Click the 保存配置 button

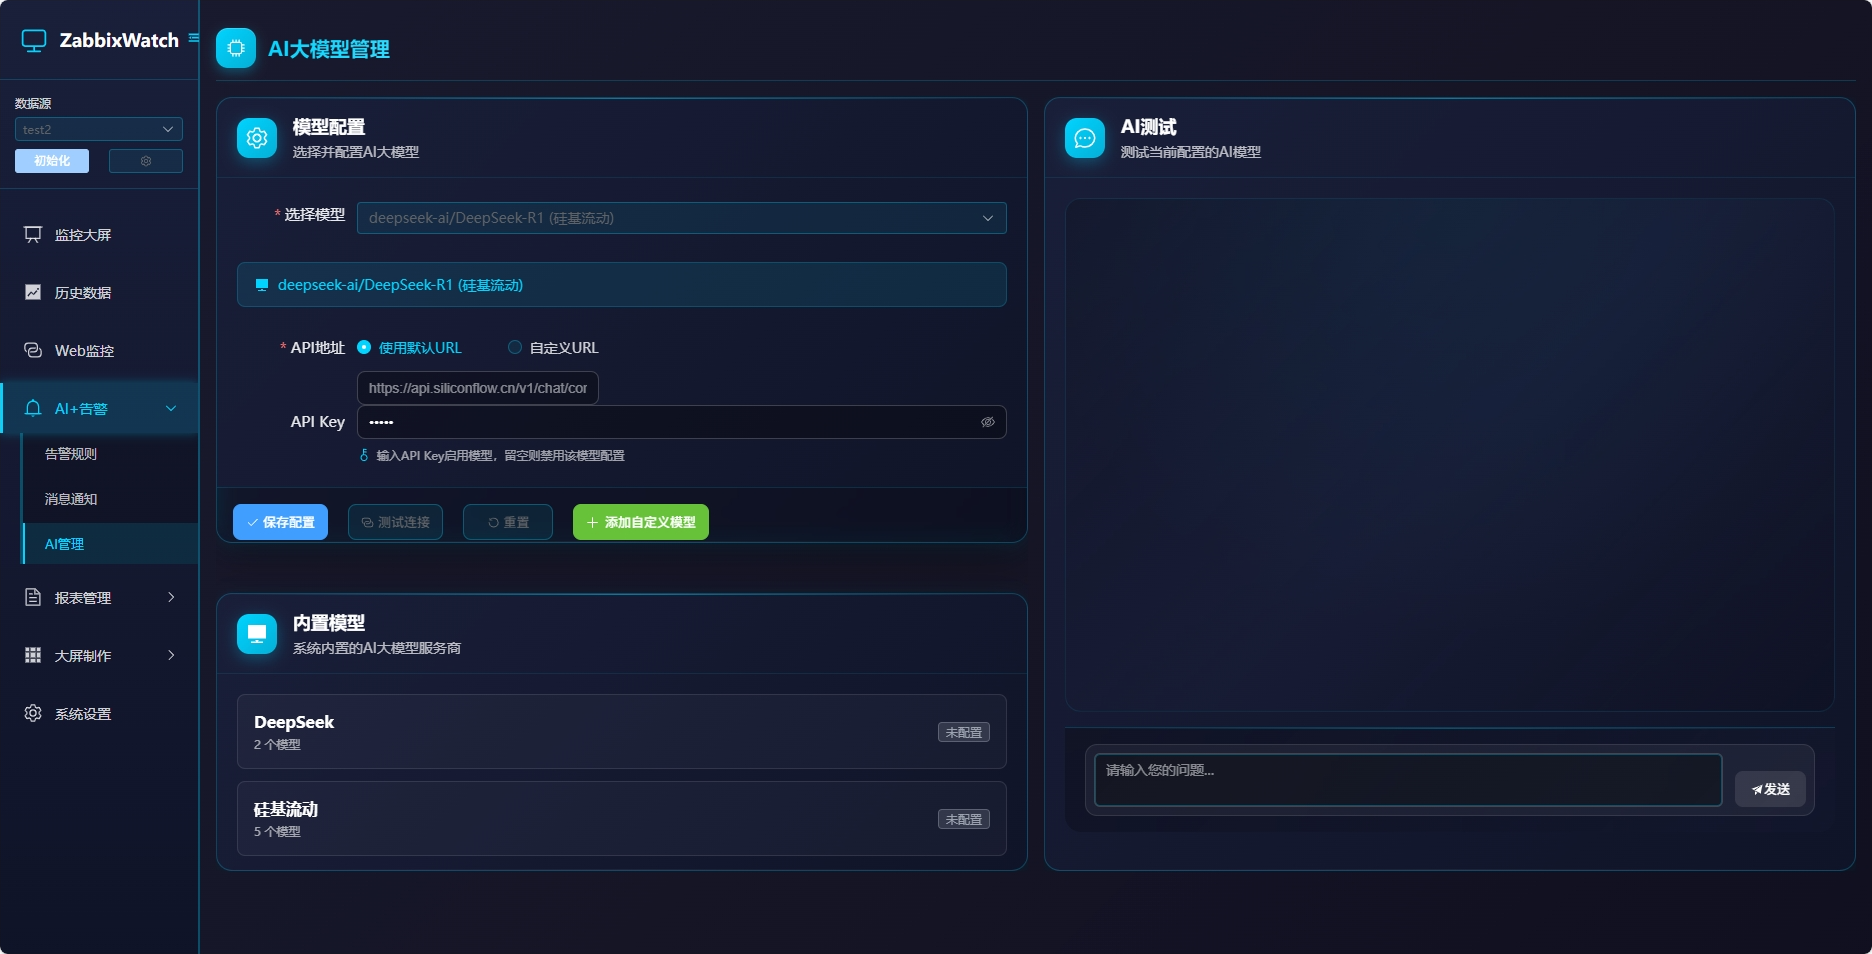point(280,522)
